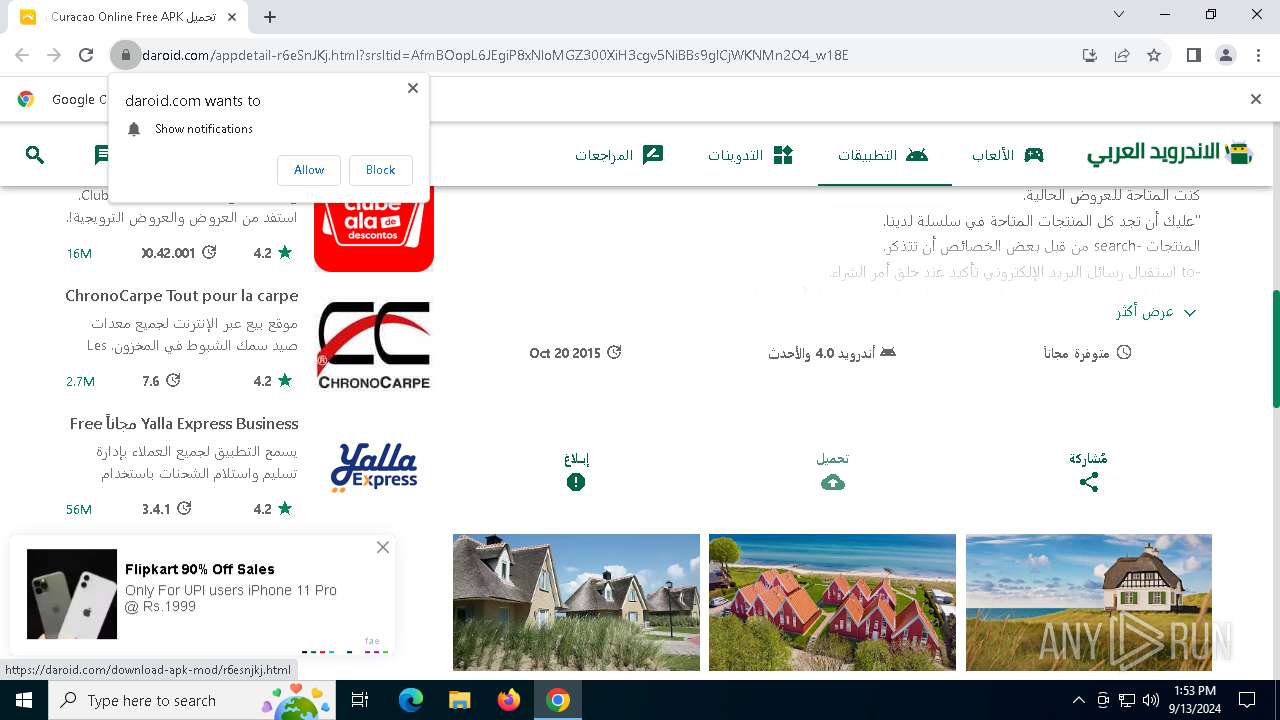Screen dimensions: 1280x720
Task: Click the Clube Ala de Descontos logo
Action: 374,229
